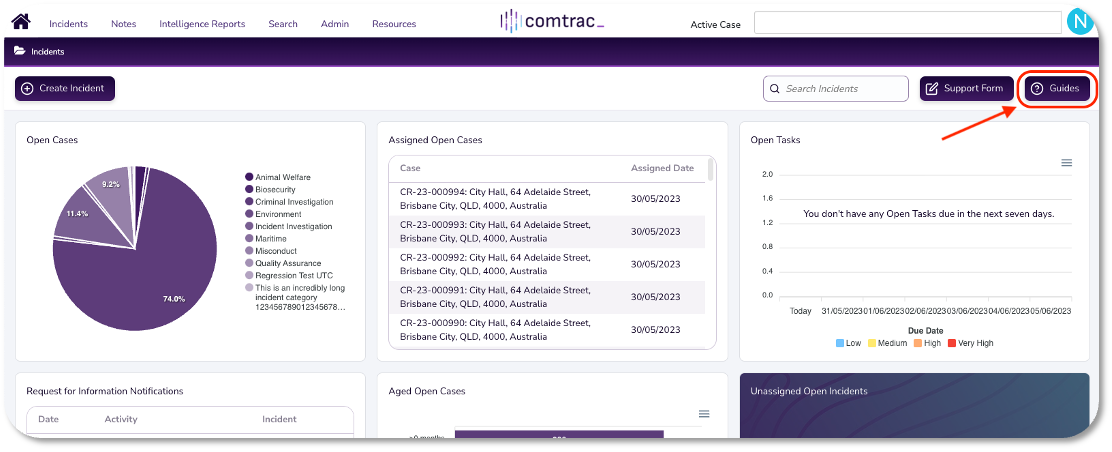Open case CR-23-000994 in Assigned Open Cases
The image size is (1112, 452).
pyautogui.click(x=495, y=198)
